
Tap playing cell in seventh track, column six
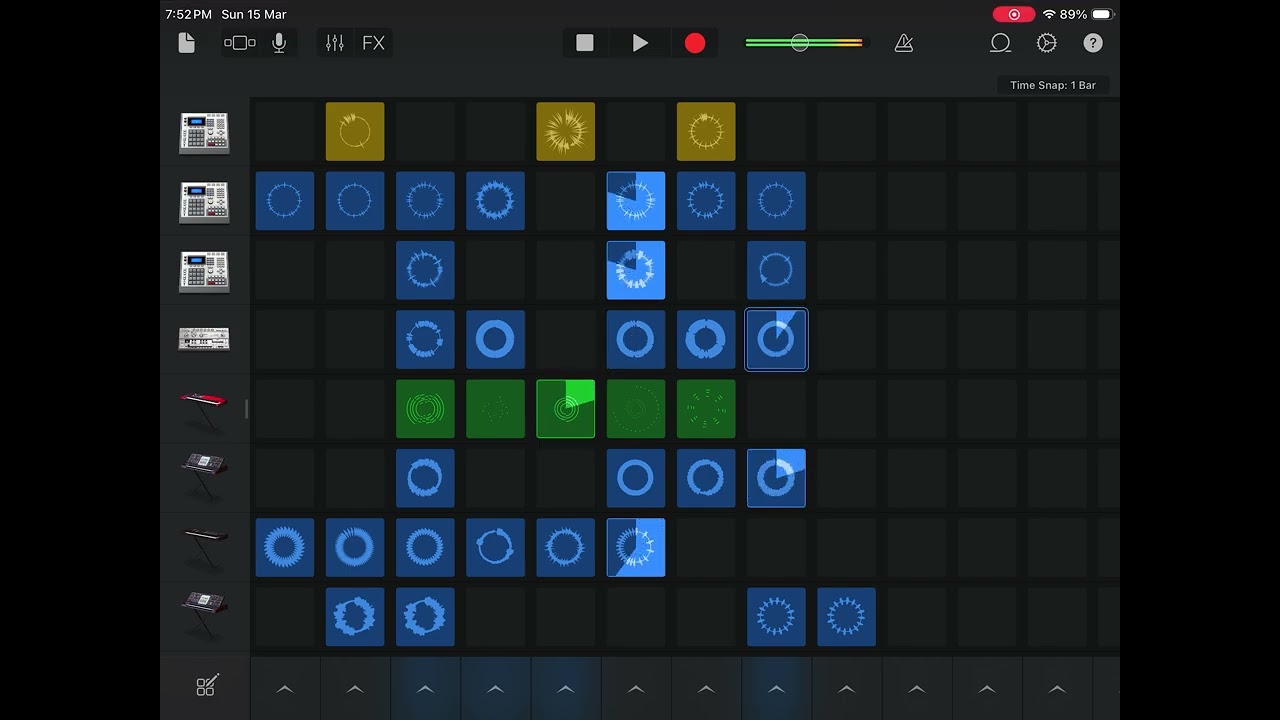[636, 547]
